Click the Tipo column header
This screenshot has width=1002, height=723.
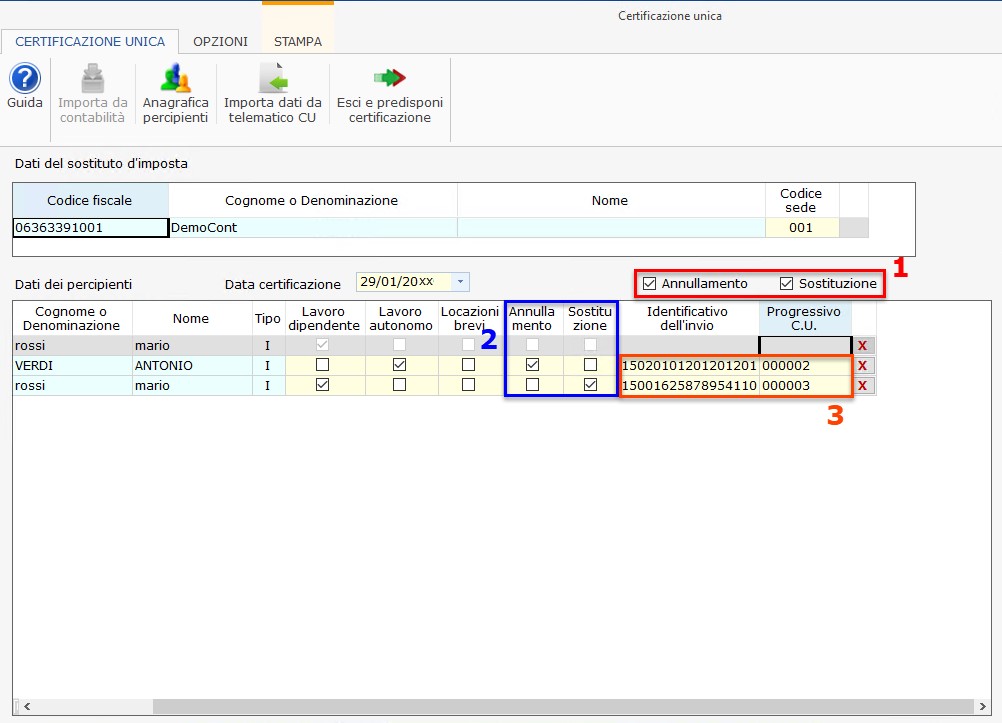point(268,318)
